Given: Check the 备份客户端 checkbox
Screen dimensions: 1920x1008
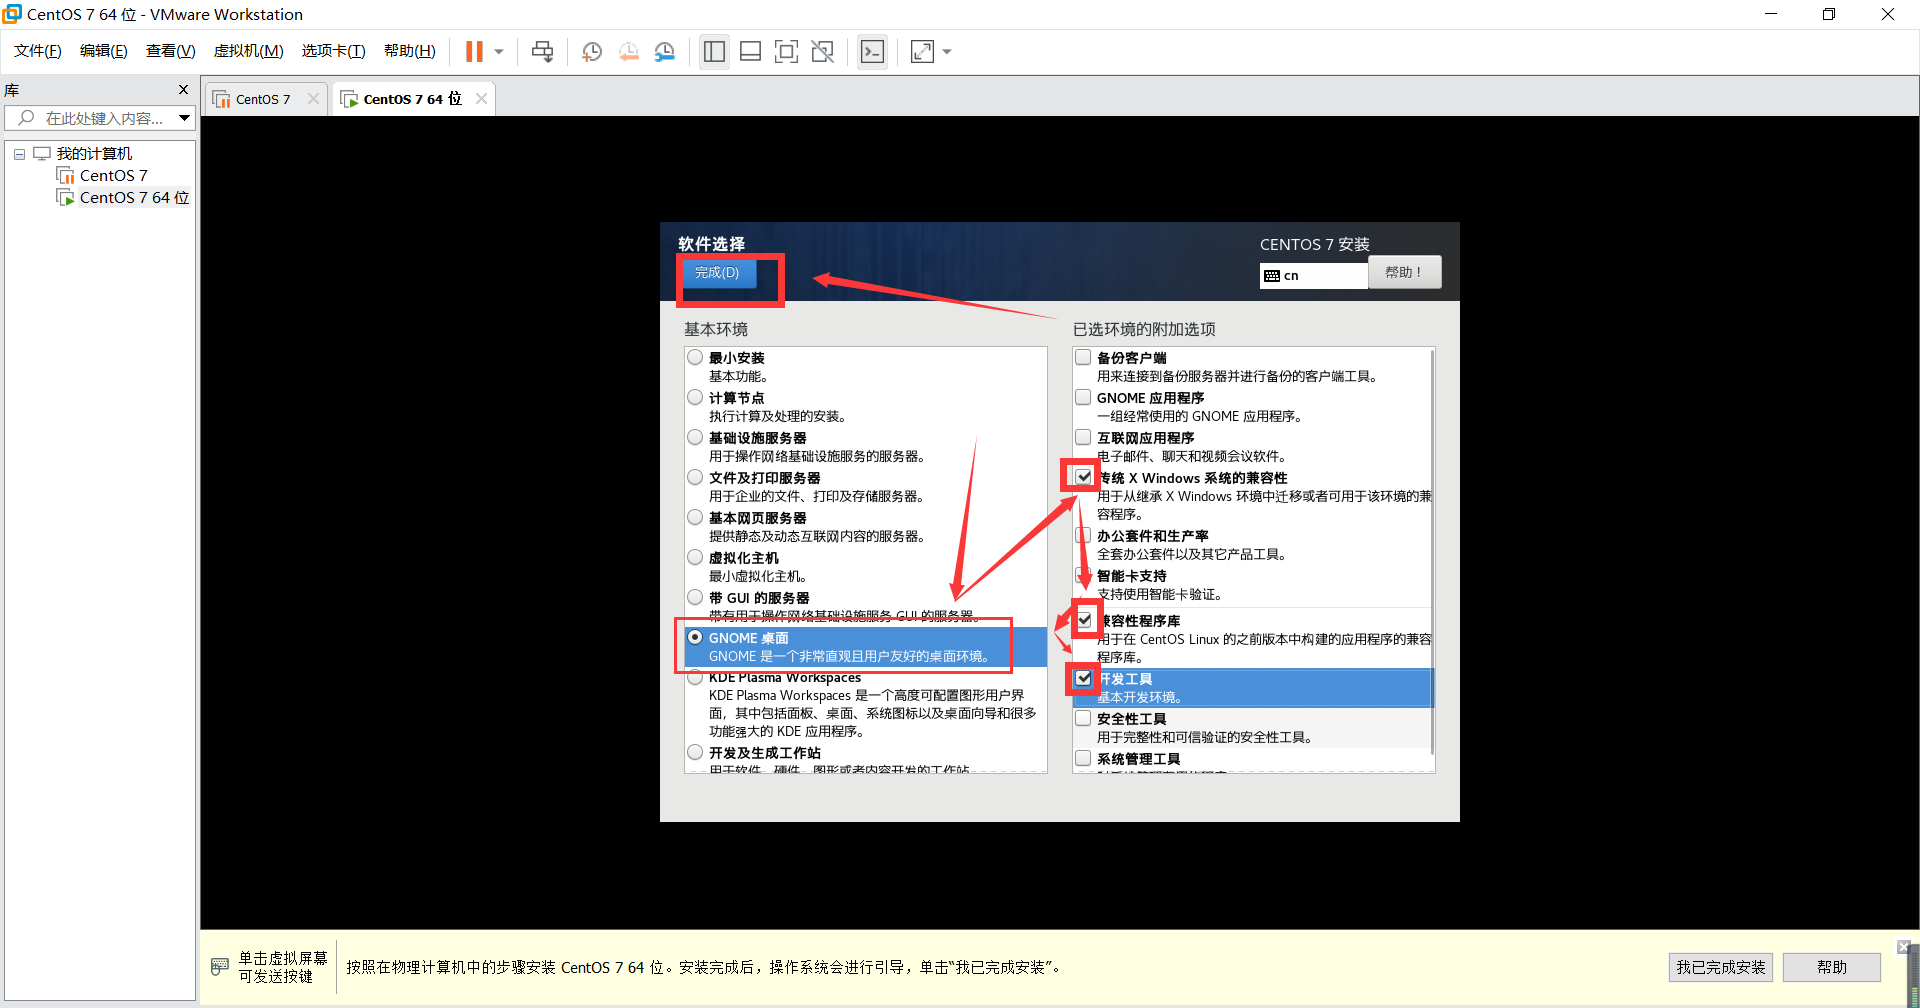Looking at the screenshot, I should pos(1083,357).
